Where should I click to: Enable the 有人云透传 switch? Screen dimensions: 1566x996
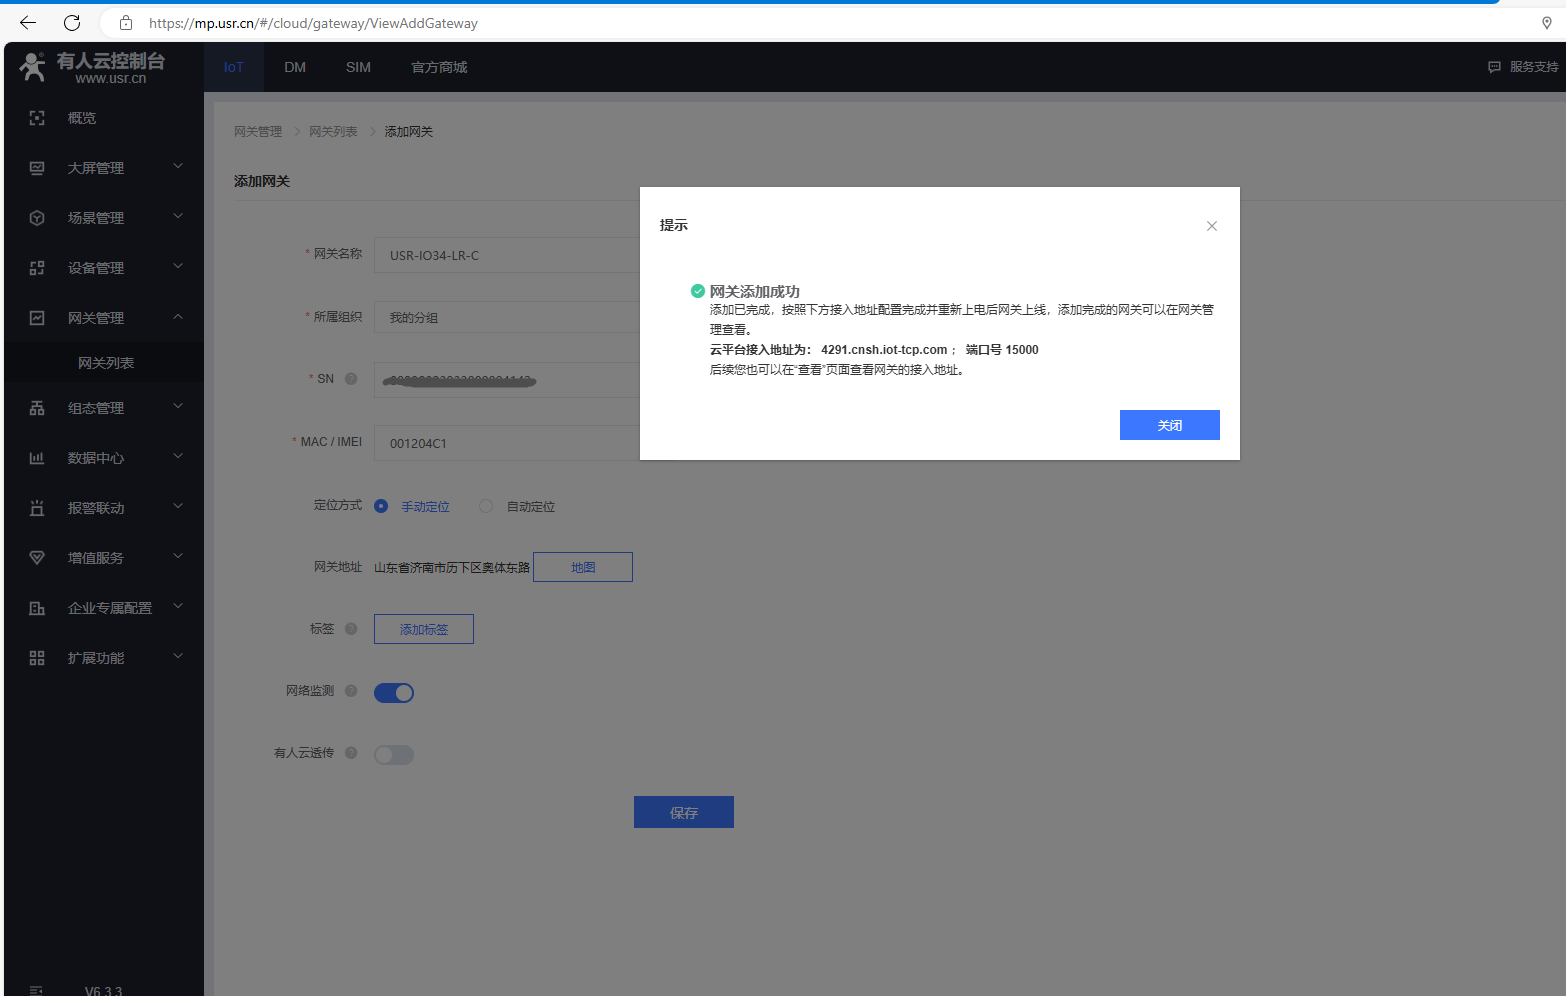point(394,755)
